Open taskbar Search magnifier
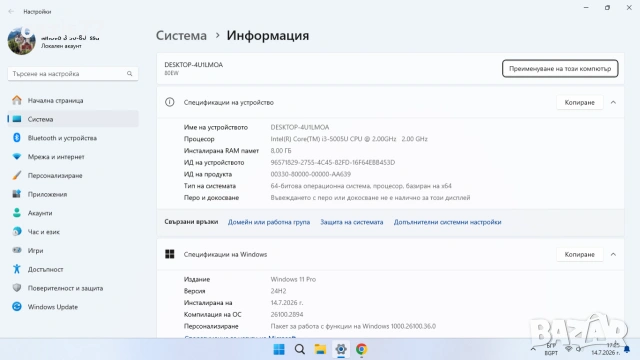The image size is (640, 360). point(300,349)
